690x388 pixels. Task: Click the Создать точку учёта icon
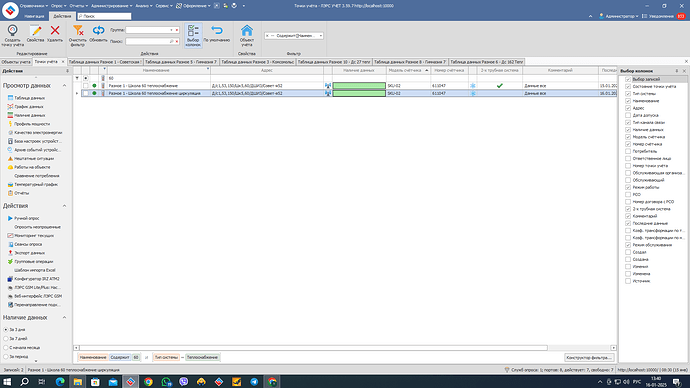[12, 35]
